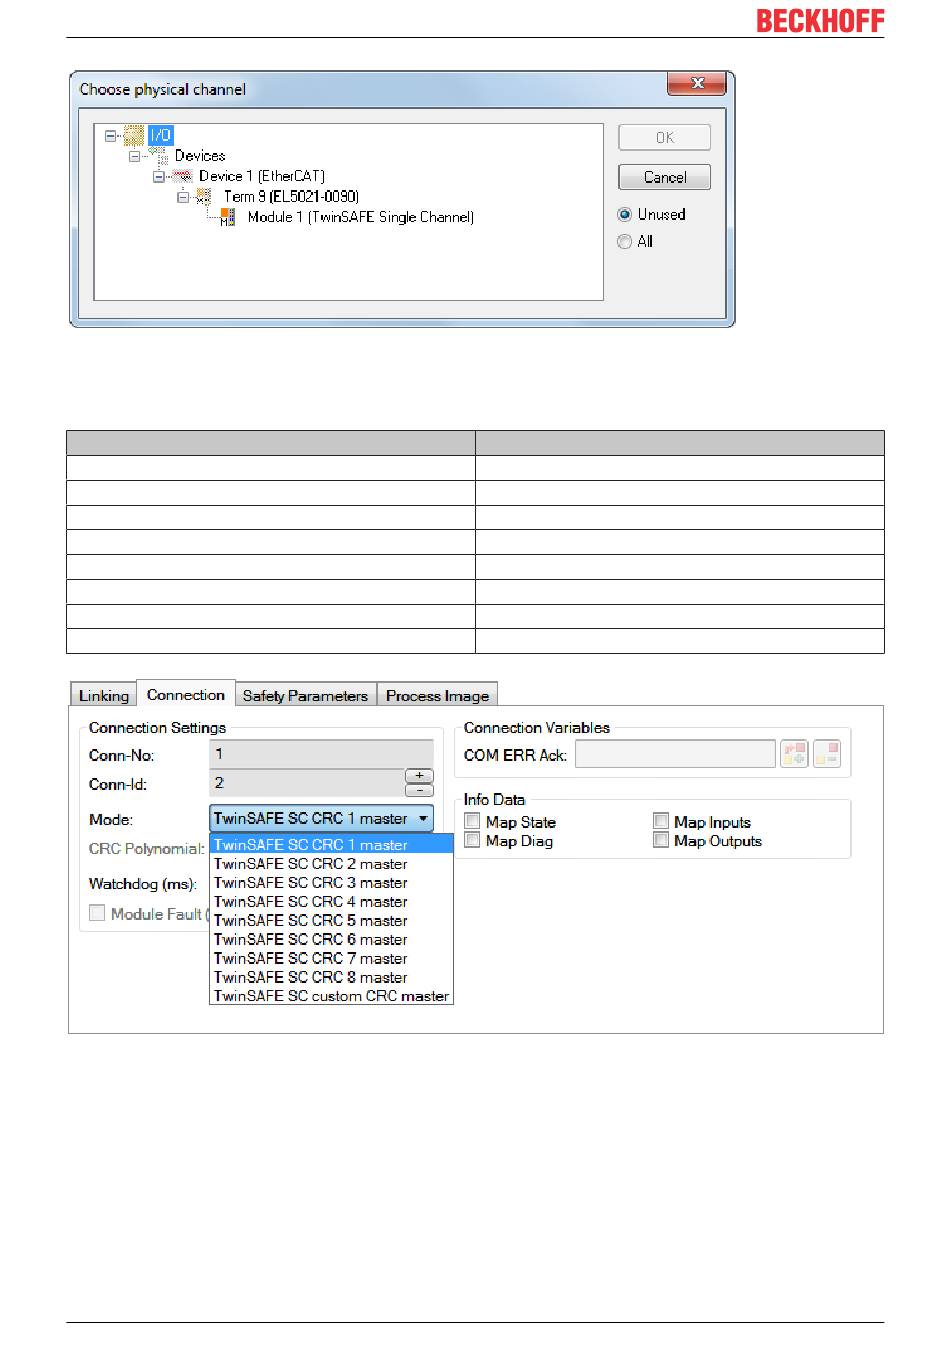Click the OK button in dialog

pyautogui.click(x=665, y=138)
